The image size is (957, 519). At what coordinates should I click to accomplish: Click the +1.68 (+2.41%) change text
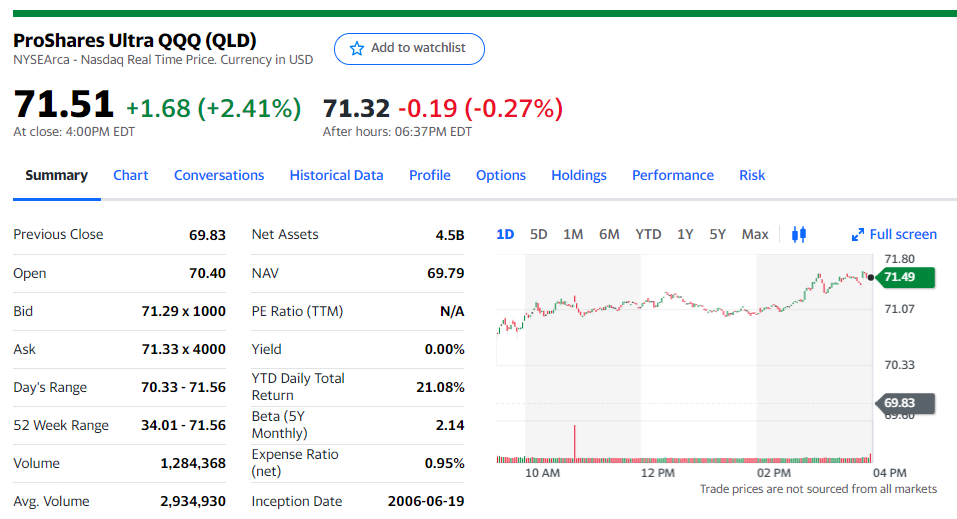point(214,109)
